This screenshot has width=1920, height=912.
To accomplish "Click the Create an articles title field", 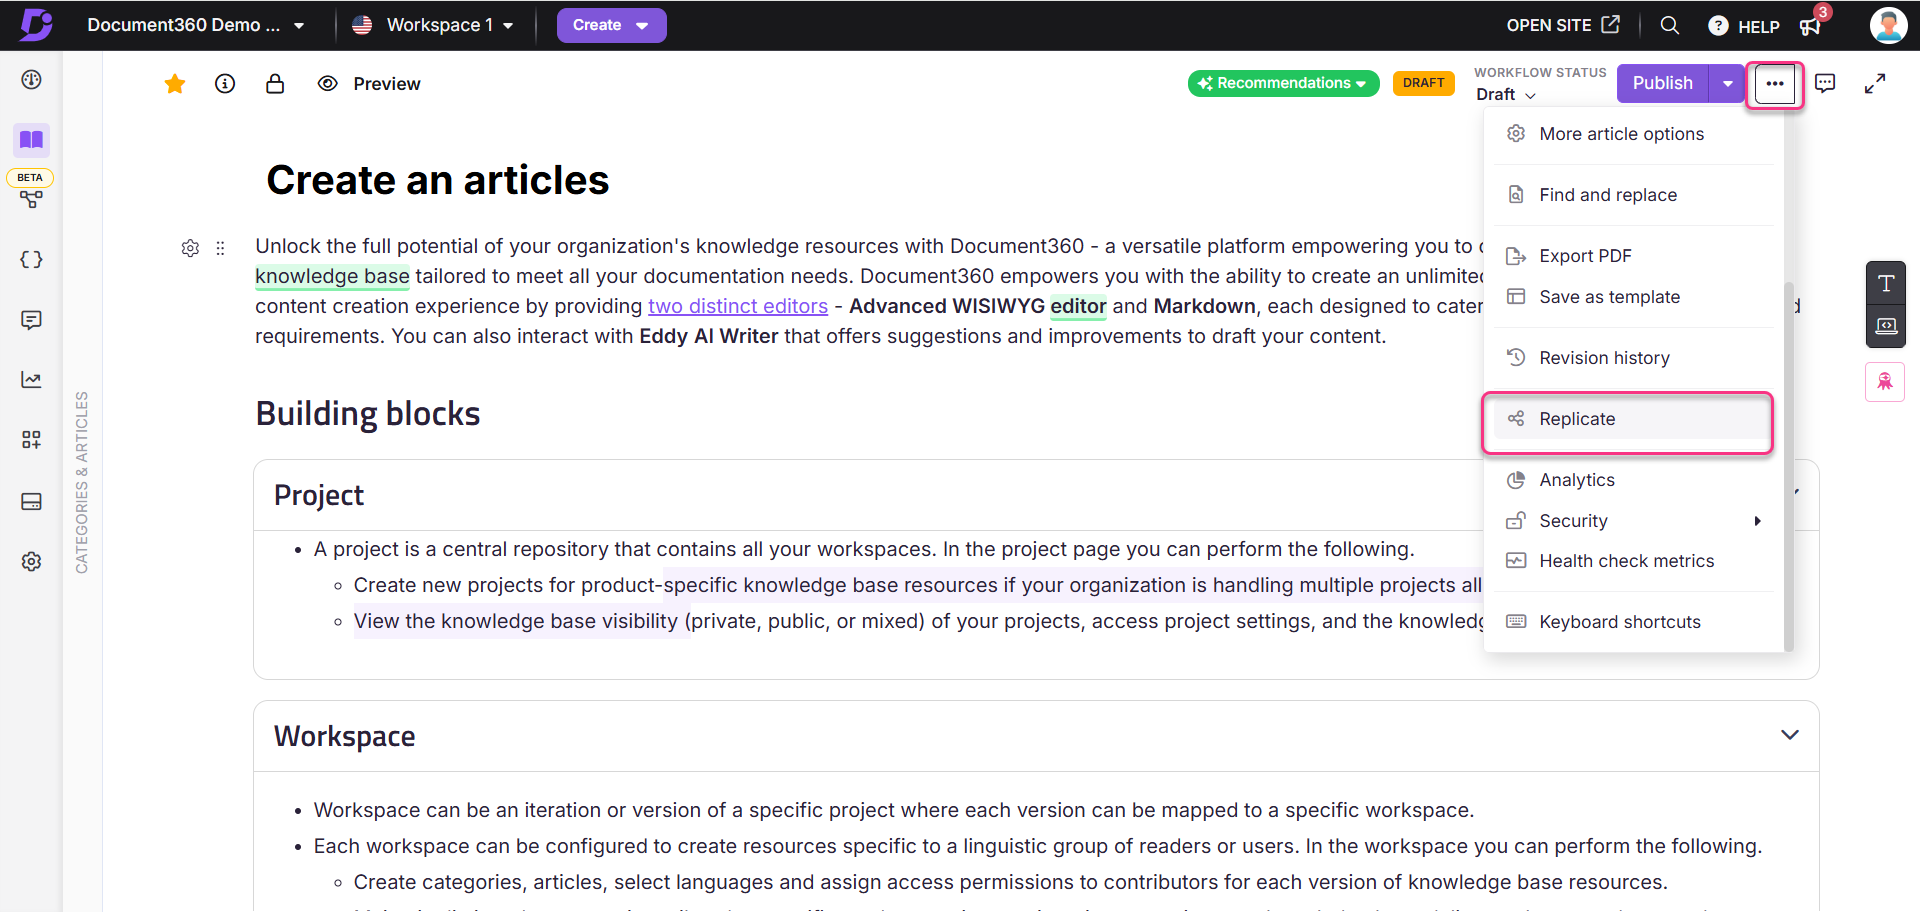I will pos(437,180).
